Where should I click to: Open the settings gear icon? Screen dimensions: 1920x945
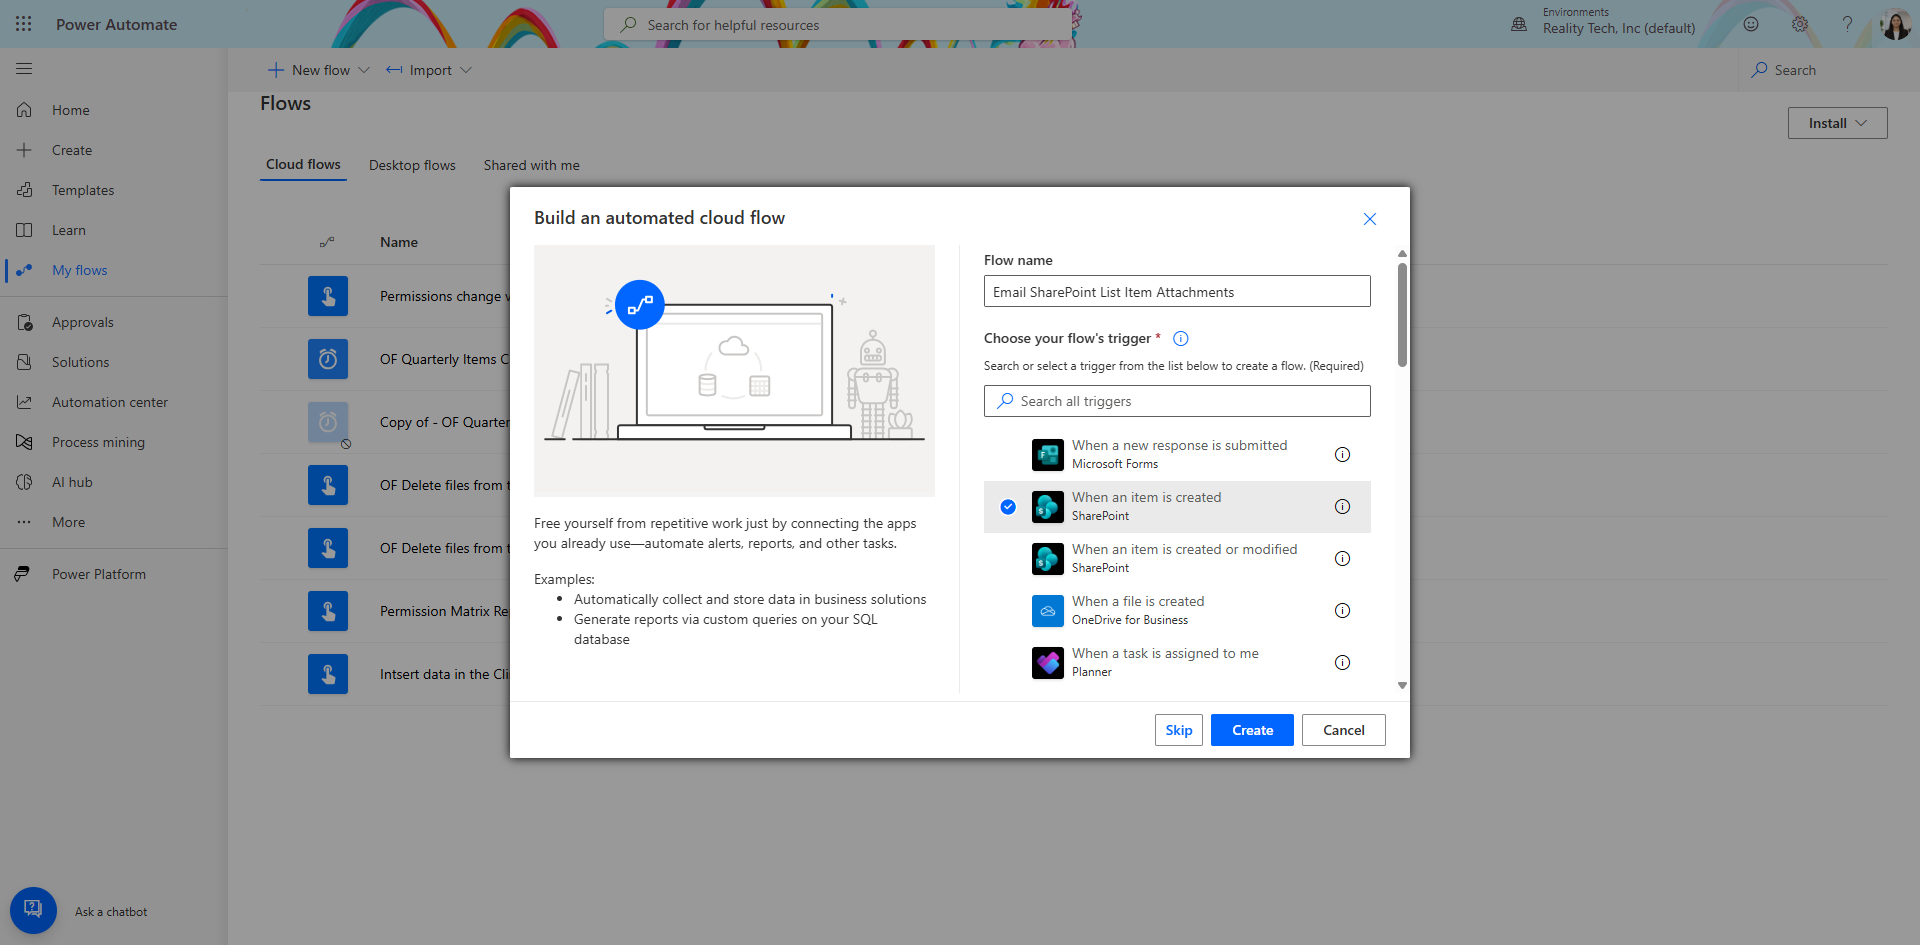coord(1800,24)
